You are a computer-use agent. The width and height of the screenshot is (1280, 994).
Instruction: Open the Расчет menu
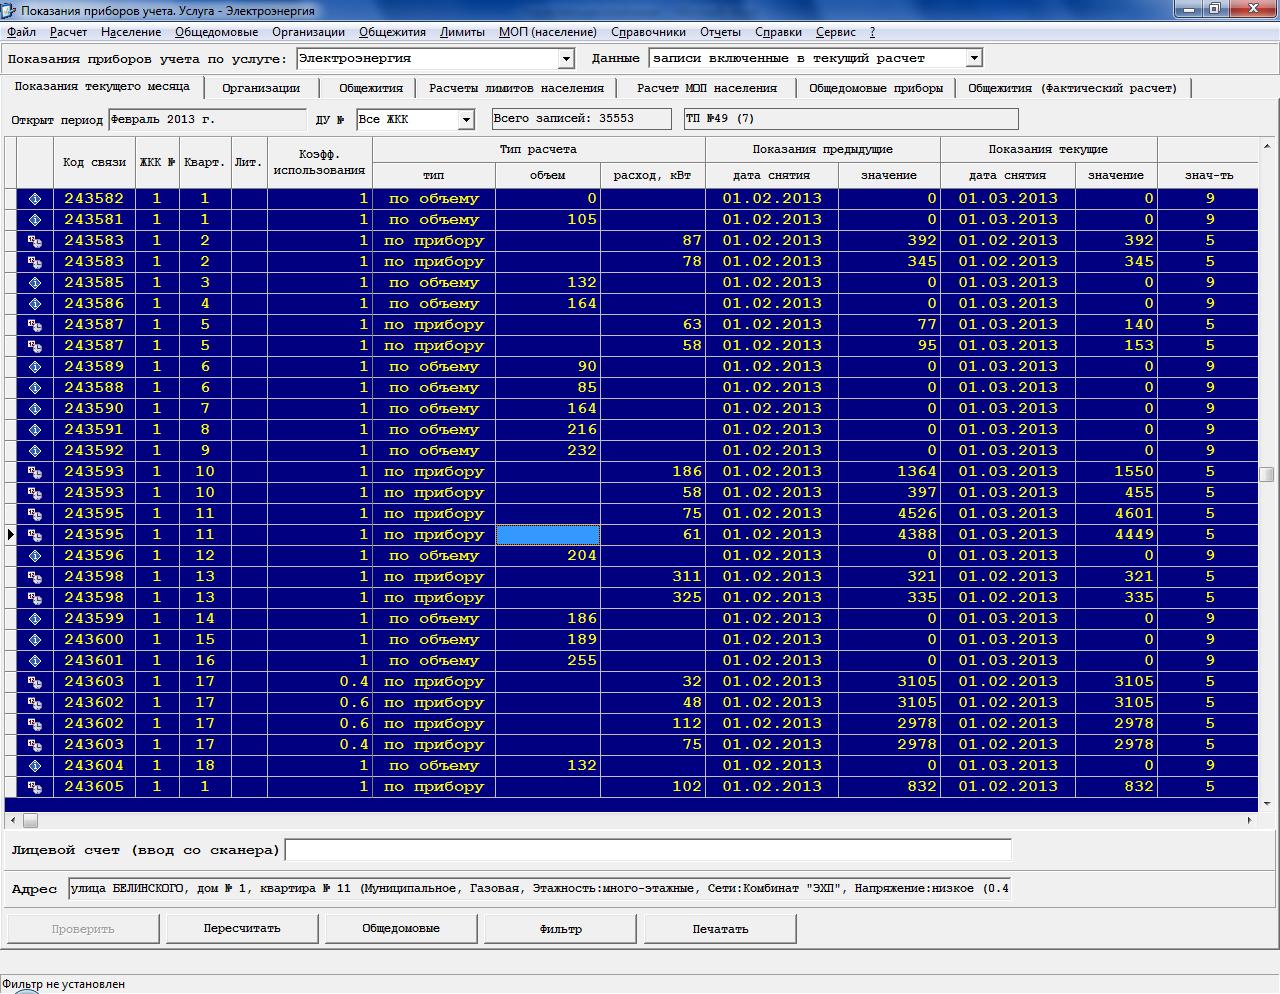(69, 32)
